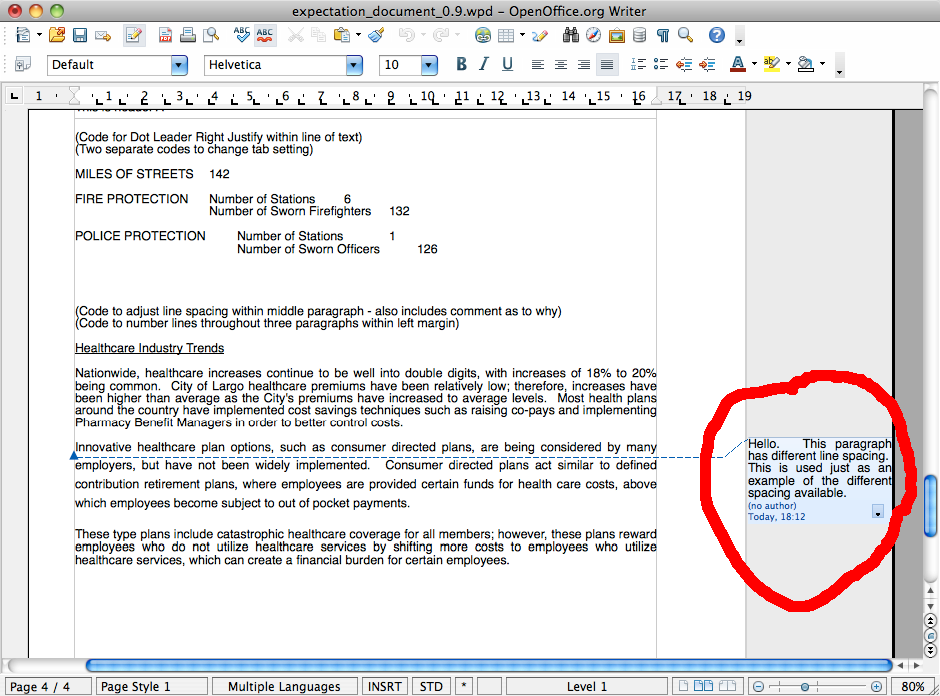Open the Navigator compass icon

click(x=593, y=36)
